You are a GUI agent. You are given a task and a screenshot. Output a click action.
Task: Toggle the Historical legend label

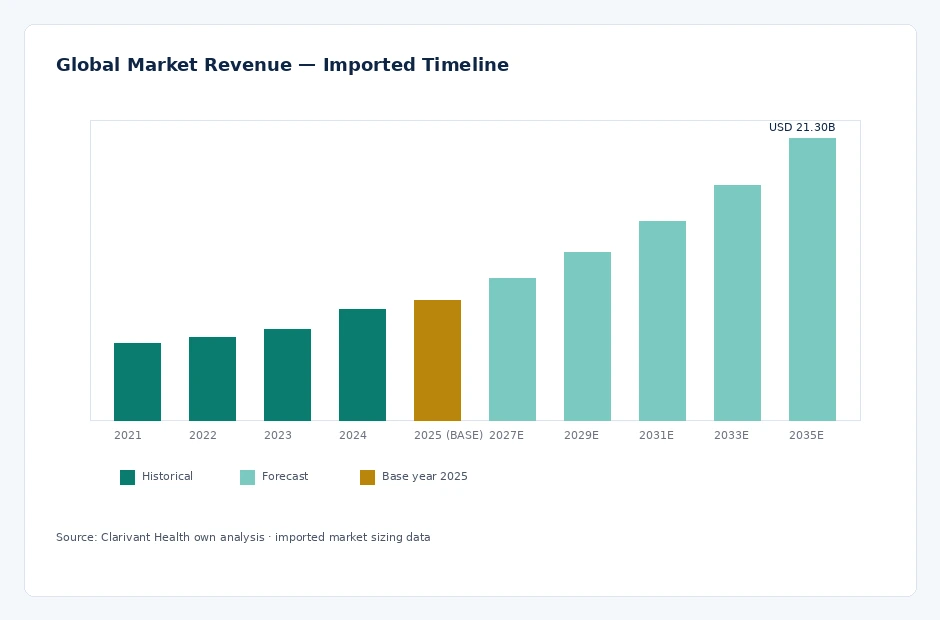tap(167, 477)
